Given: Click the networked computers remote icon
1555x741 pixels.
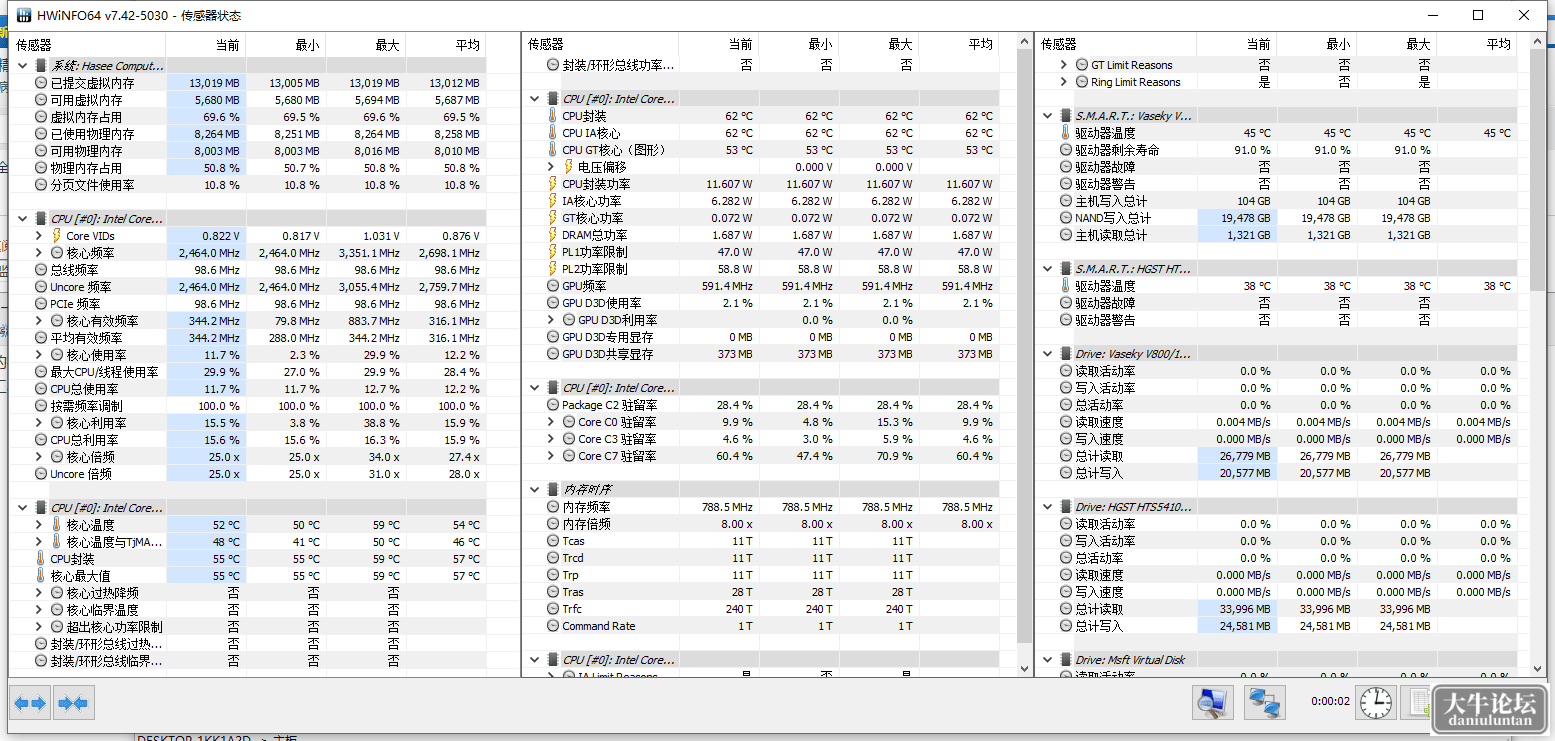Looking at the screenshot, I should (1264, 702).
